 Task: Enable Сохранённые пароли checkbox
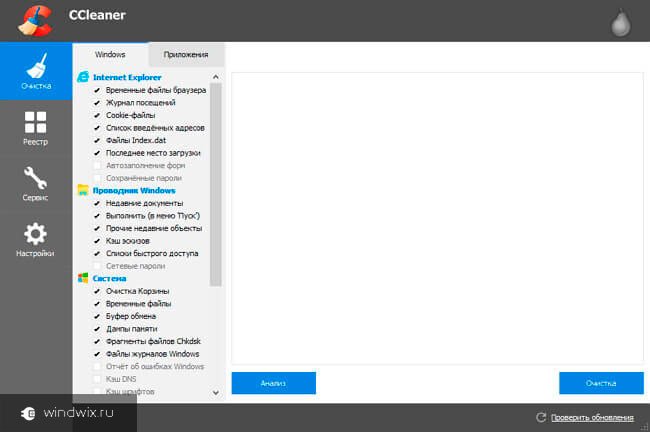(97, 178)
